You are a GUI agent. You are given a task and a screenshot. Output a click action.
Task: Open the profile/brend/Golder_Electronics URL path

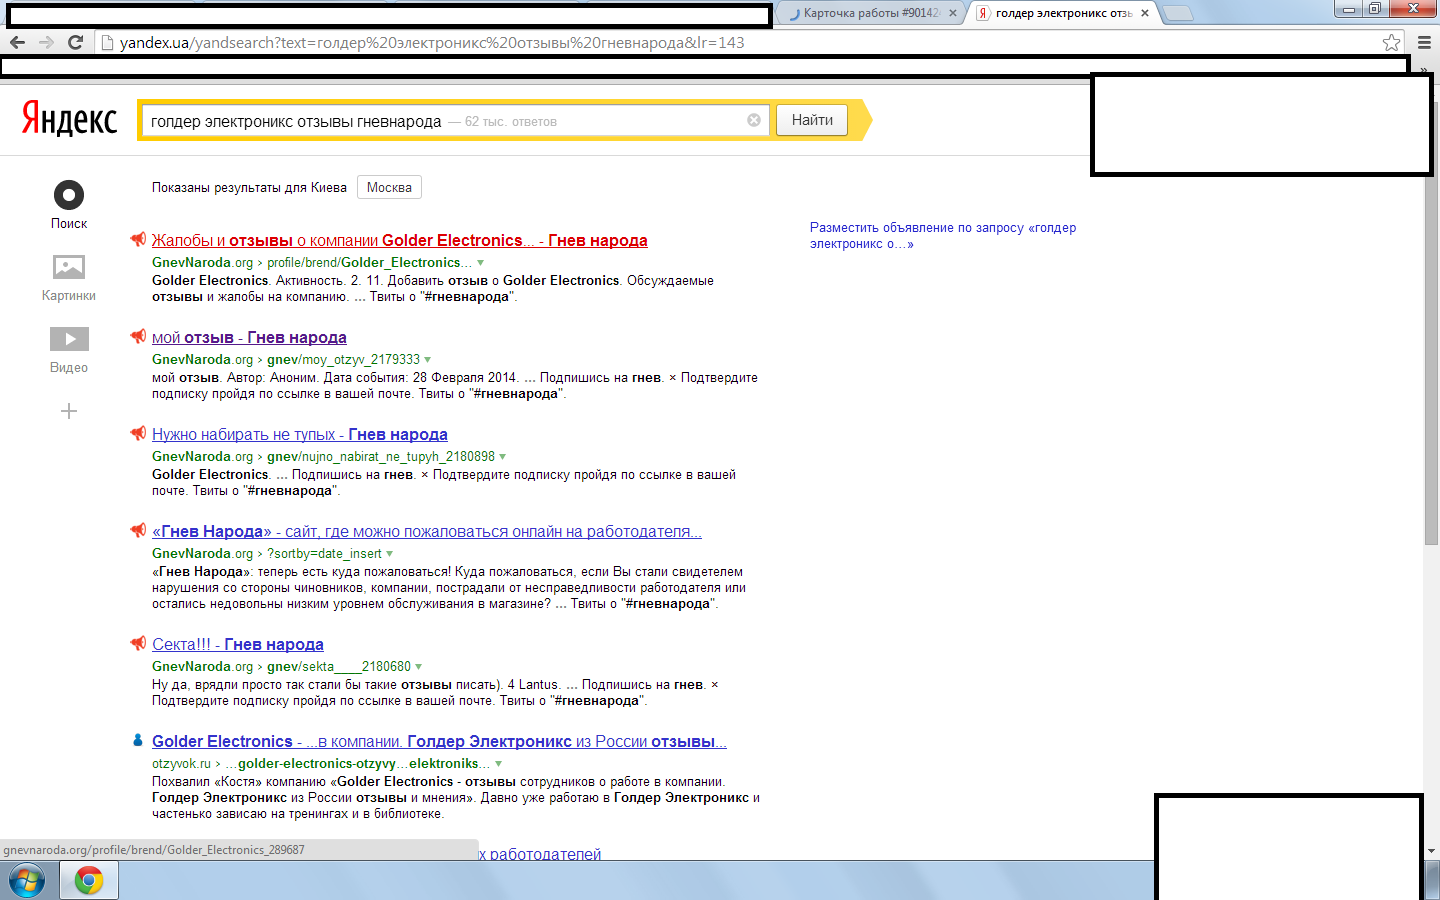point(369,262)
